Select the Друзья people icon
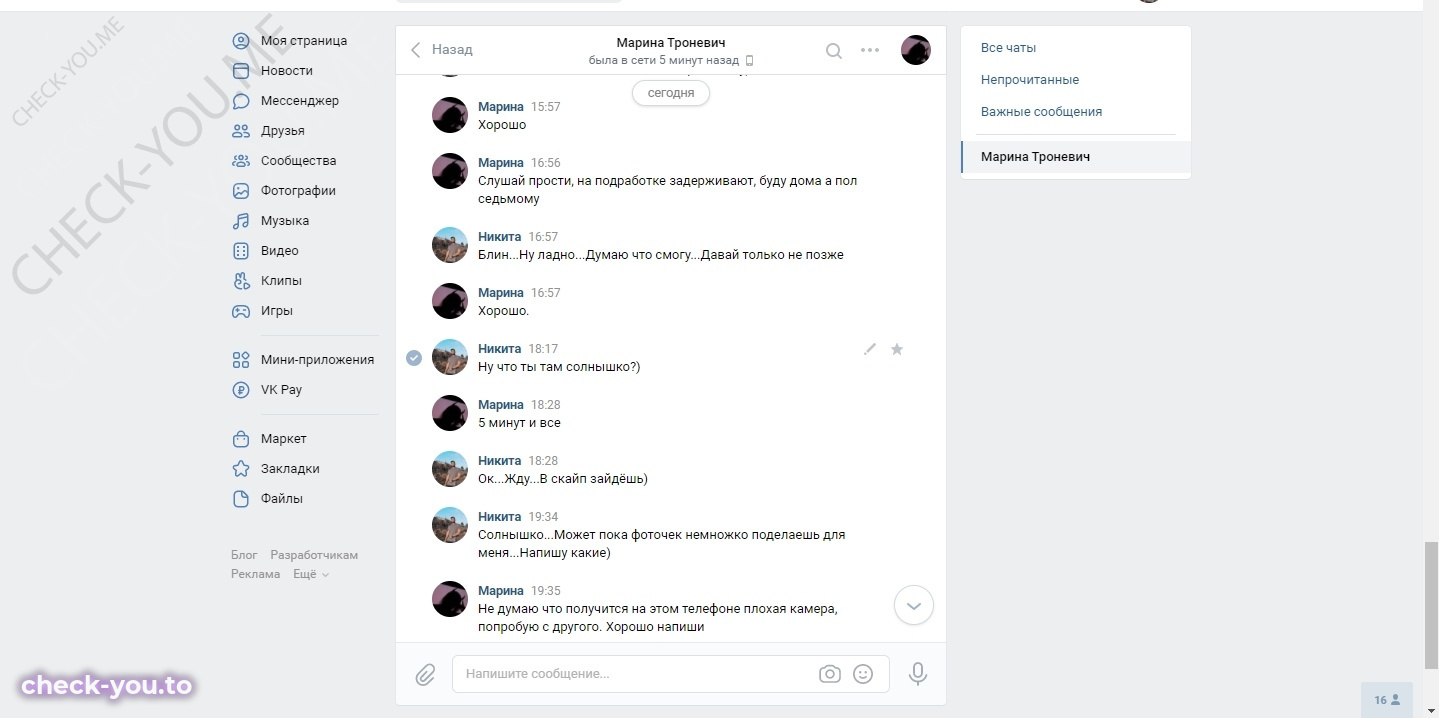The height and width of the screenshot is (718, 1439). point(241,131)
